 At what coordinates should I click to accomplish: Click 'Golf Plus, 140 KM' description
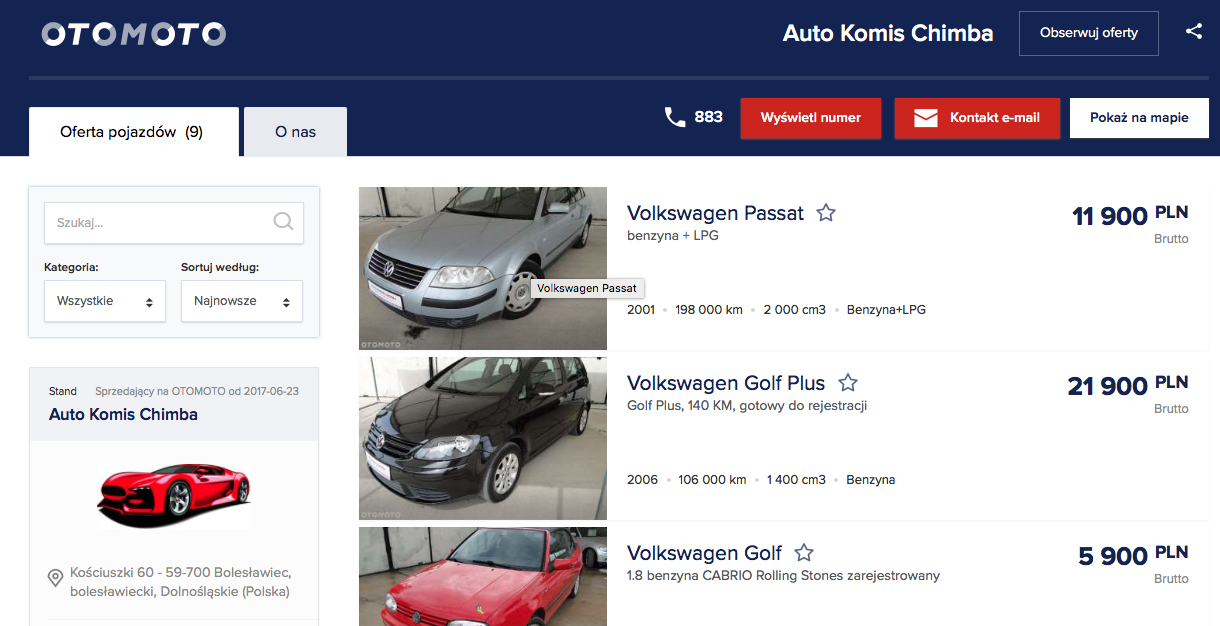point(747,406)
